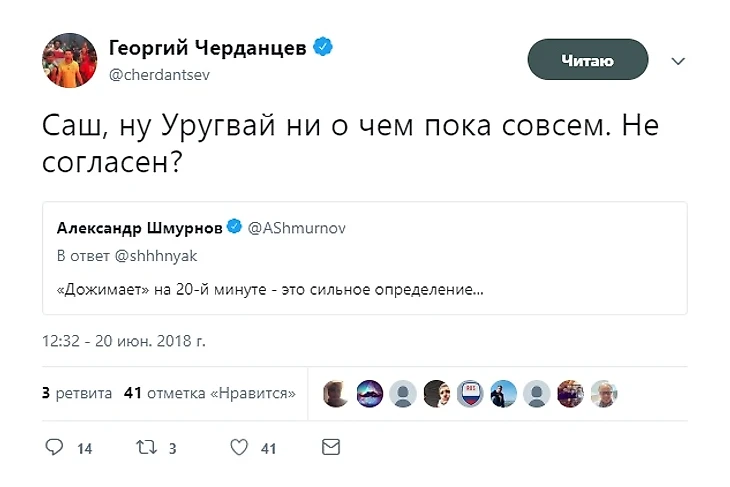Send tweet via envelope message icon

(x=331, y=447)
